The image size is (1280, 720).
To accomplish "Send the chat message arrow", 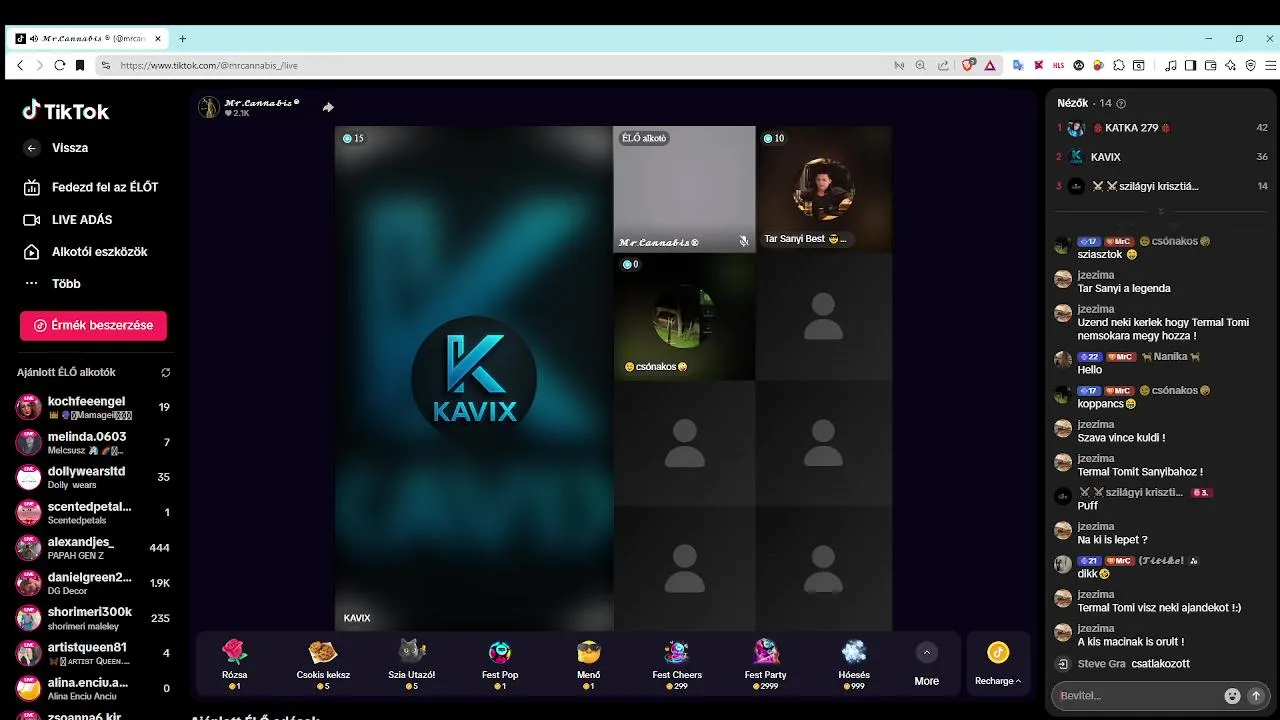I will [x=1257, y=696].
